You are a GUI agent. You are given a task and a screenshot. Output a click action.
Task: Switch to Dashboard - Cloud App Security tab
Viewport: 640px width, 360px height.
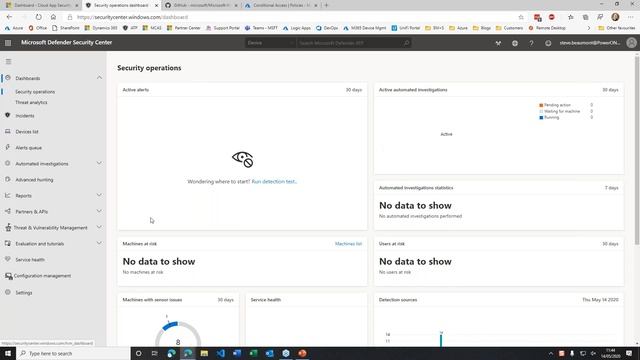(42, 5)
